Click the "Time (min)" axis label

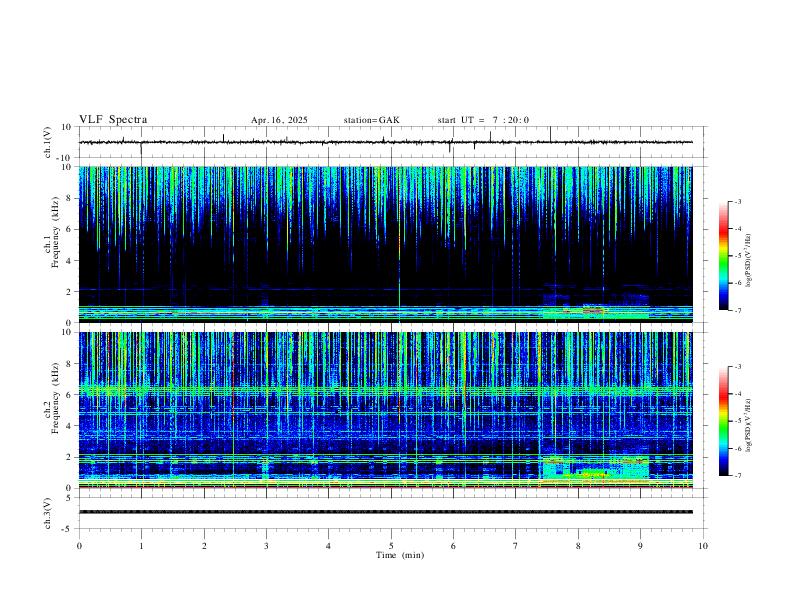point(400,555)
